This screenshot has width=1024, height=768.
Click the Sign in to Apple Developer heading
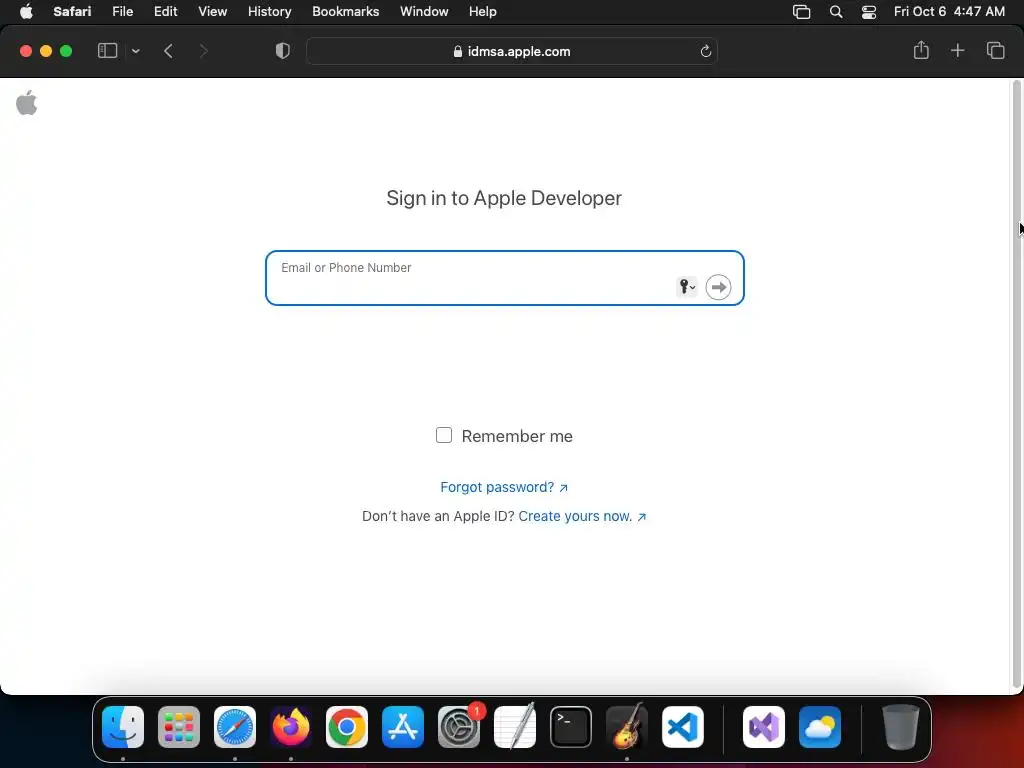click(504, 198)
